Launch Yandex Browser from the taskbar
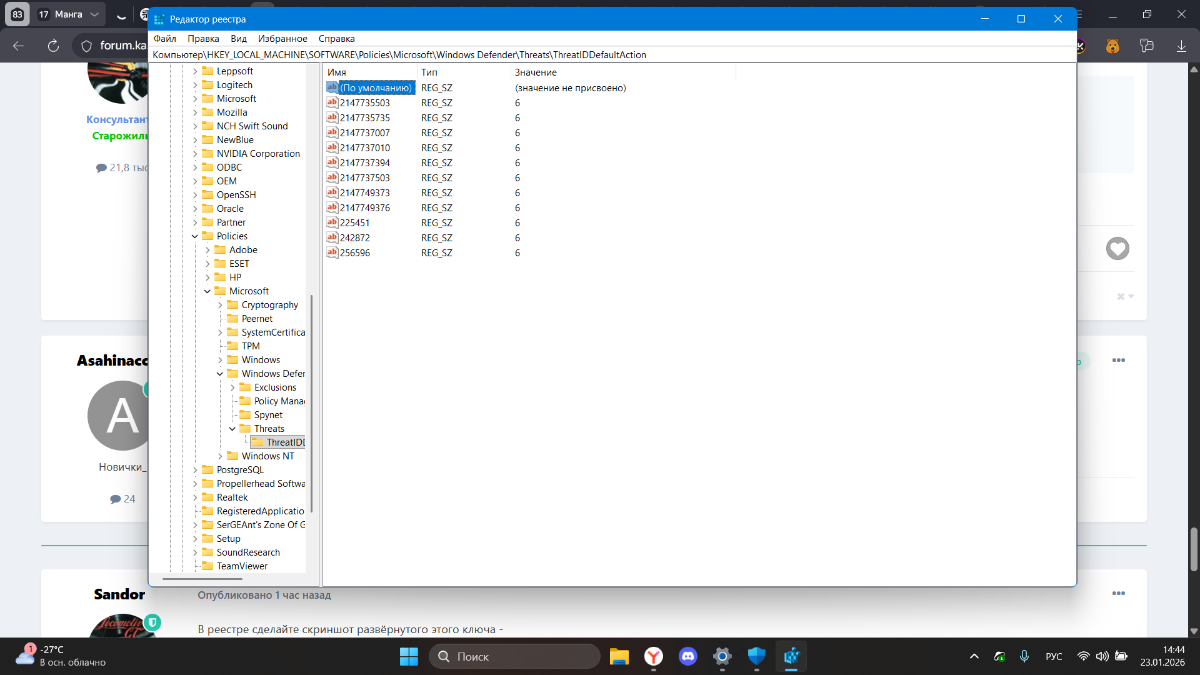The height and width of the screenshot is (675, 1200). (652, 657)
